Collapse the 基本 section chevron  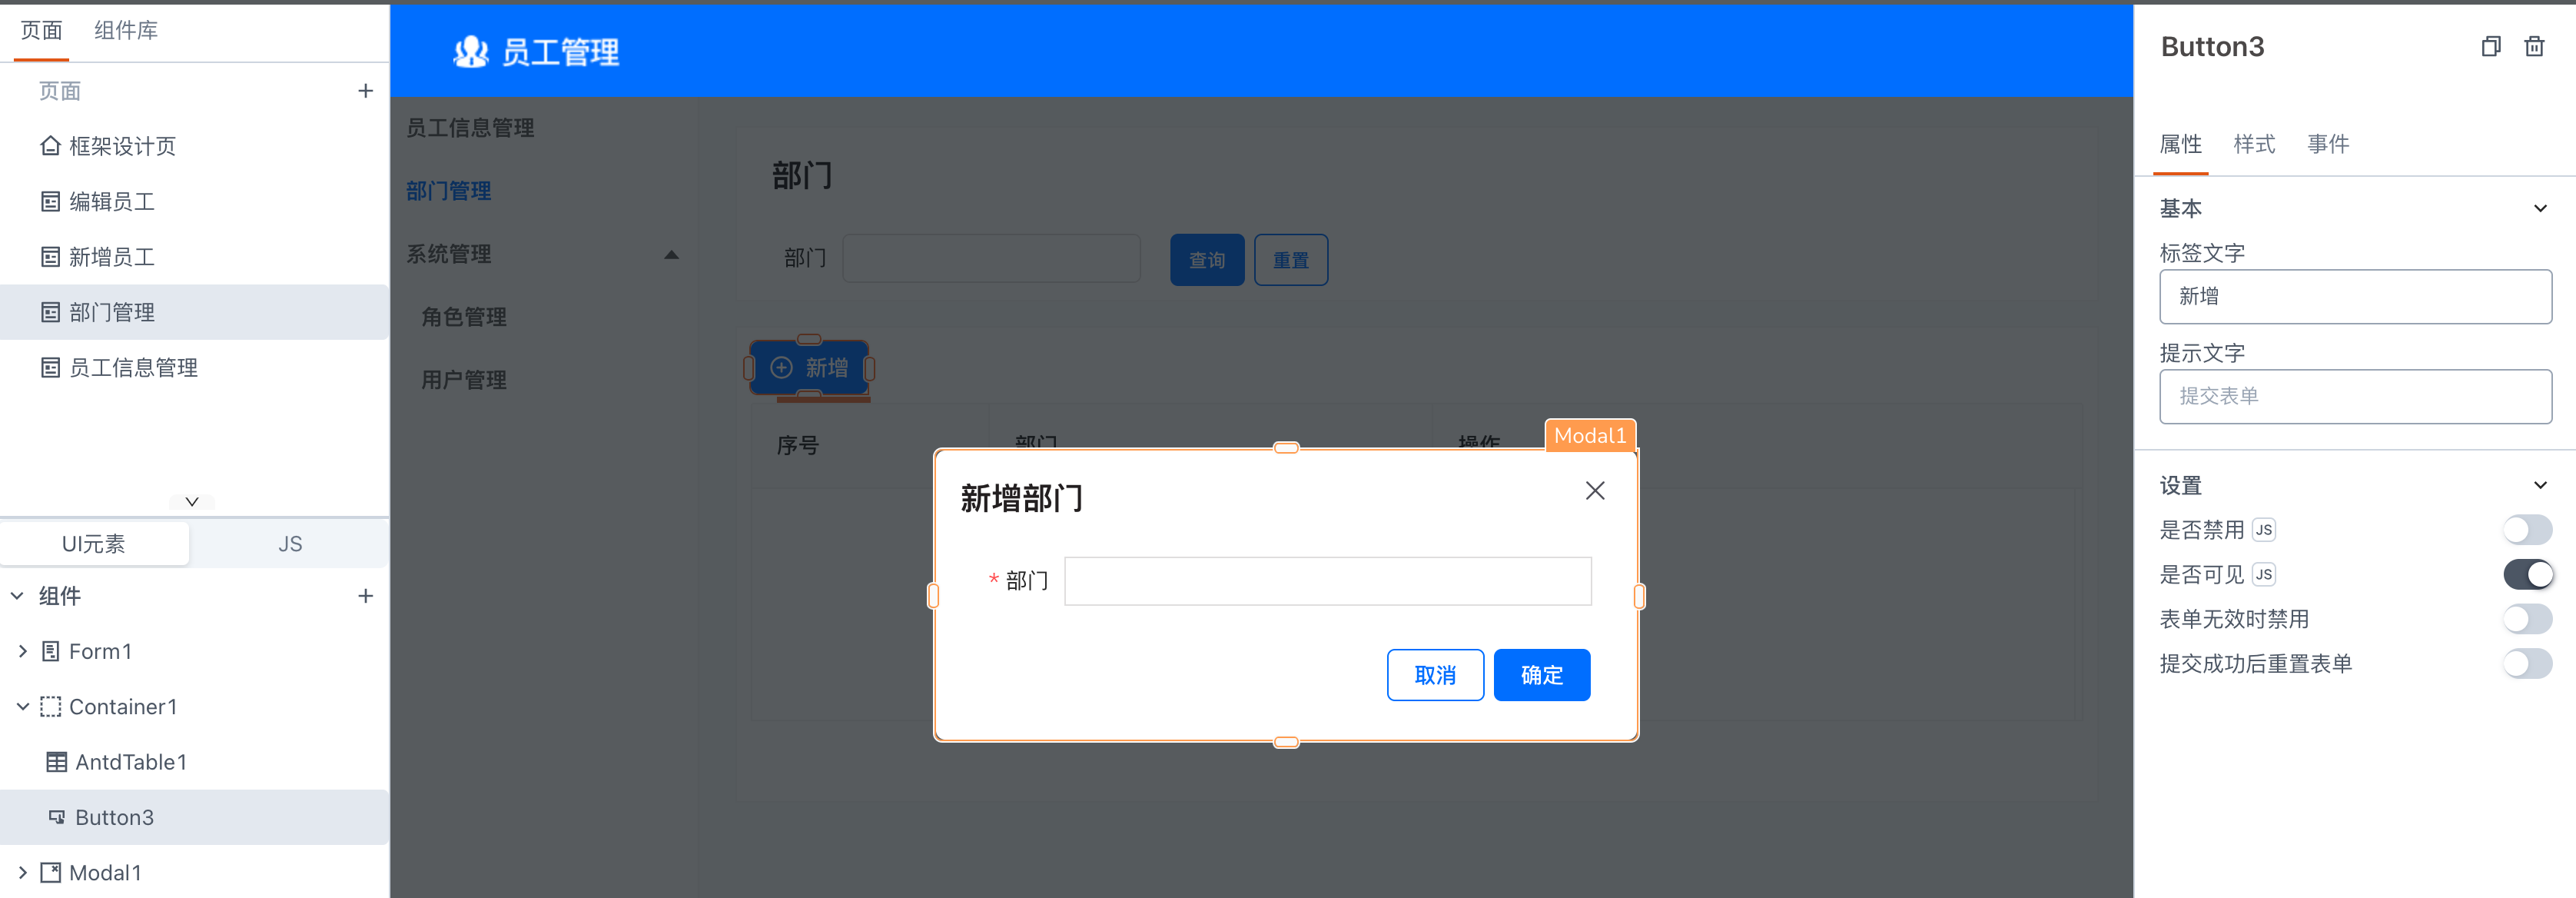pos(2540,209)
